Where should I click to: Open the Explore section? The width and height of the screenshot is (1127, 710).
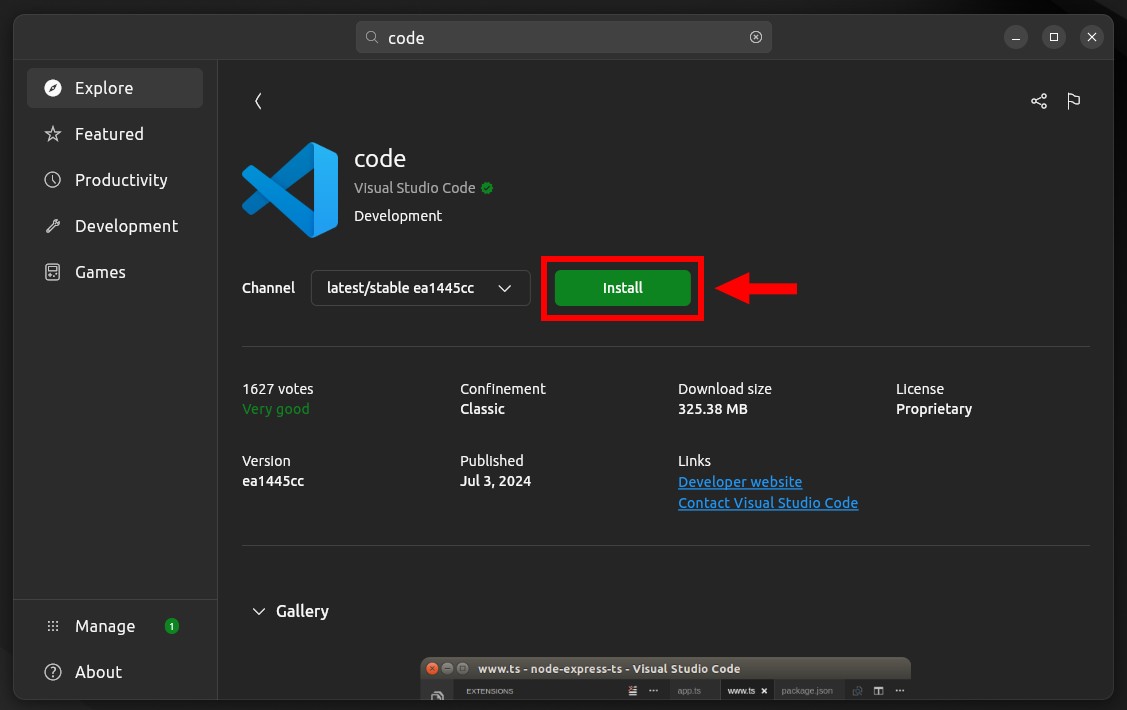coord(115,88)
